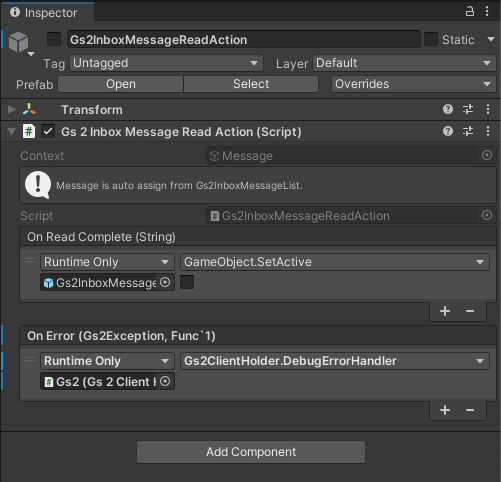Click the Add Component button
This screenshot has height=482, width=501.
click(251, 452)
